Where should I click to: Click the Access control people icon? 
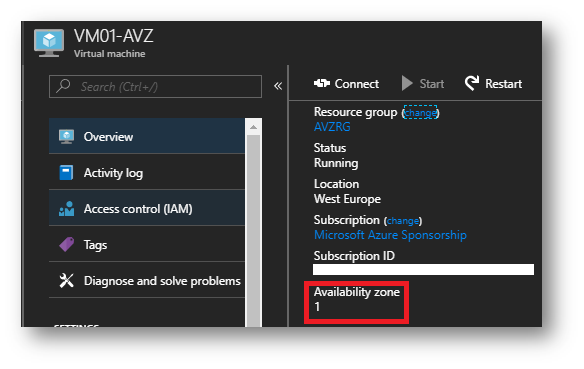point(66,209)
